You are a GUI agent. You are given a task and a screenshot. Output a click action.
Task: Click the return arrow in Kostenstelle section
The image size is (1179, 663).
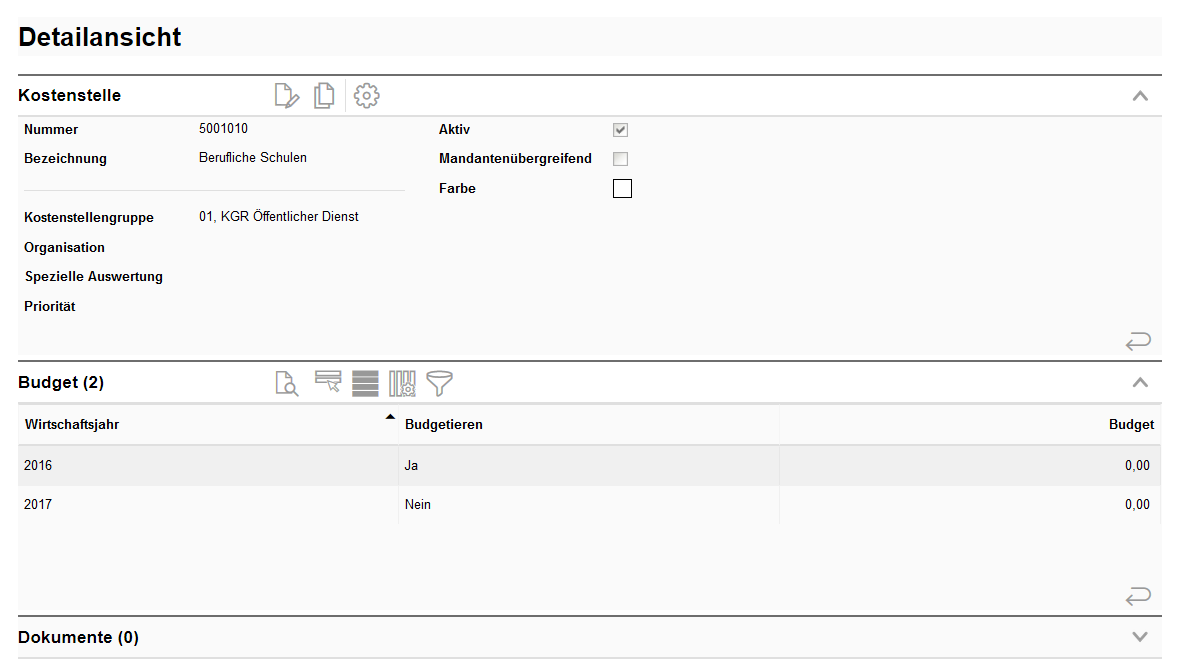tap(1138, 342)
